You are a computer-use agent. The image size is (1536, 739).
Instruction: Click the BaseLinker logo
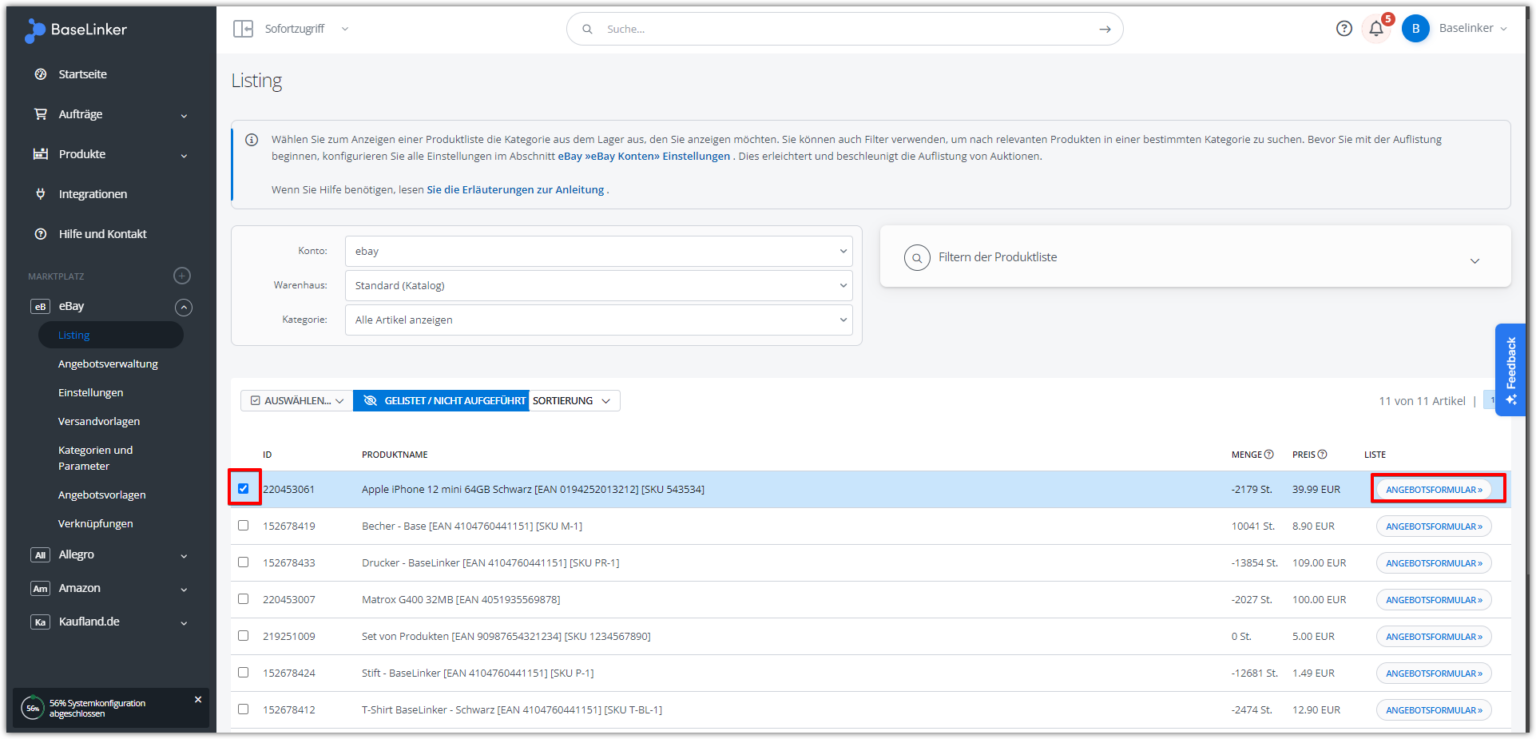(x=76, y=30)
